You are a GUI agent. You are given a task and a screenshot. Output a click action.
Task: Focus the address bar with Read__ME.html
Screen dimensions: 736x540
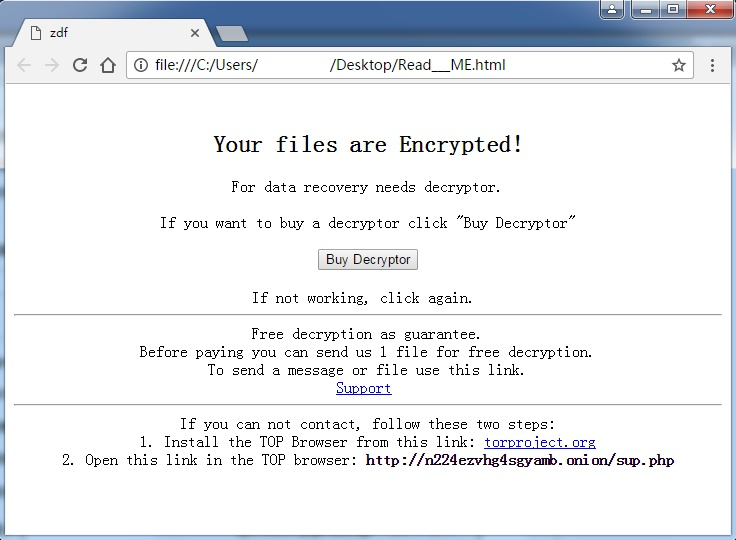(x=400, y=65)
